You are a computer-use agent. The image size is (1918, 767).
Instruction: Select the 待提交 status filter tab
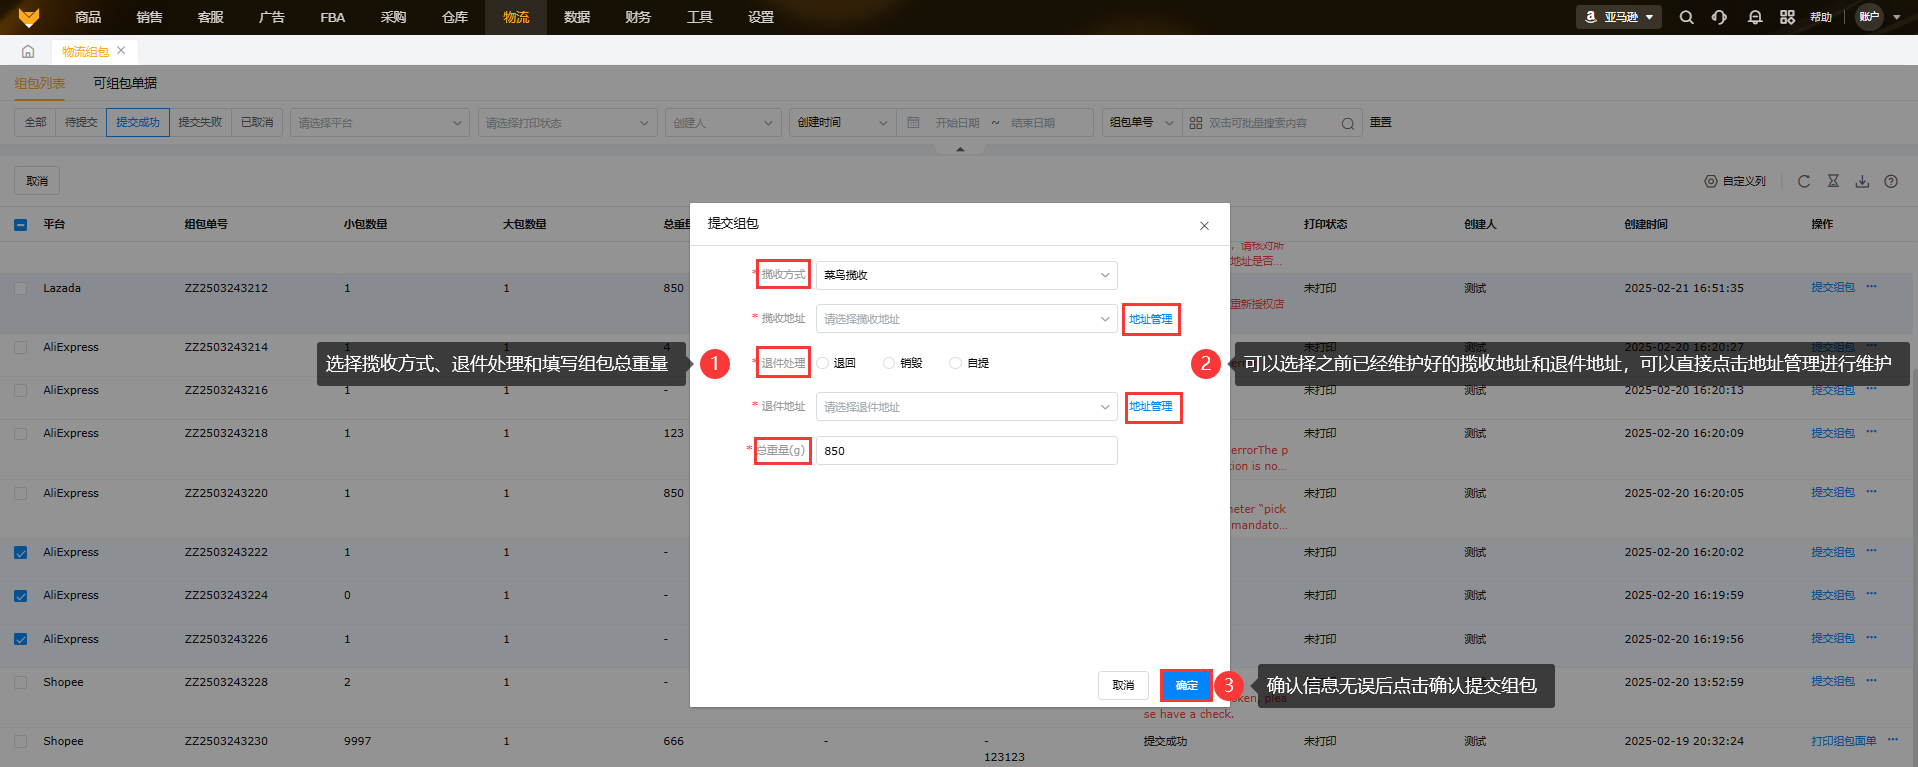click(81, 123)
